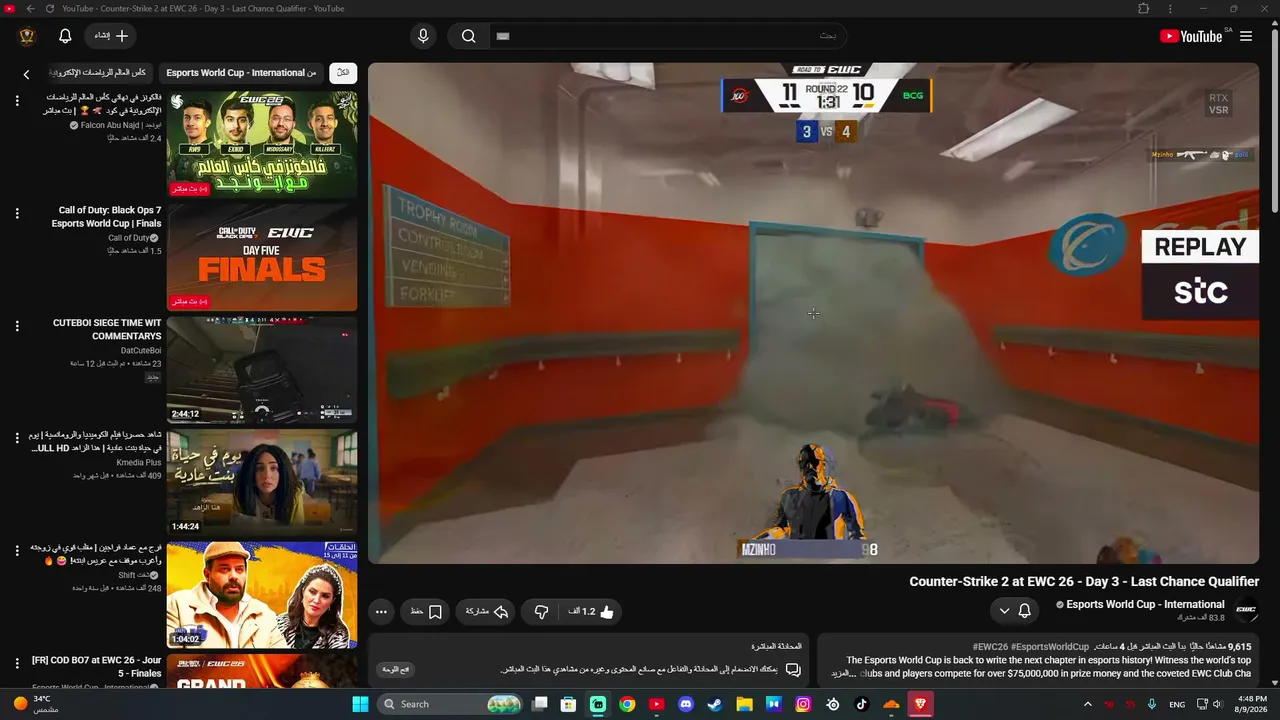Select the كأس العالم للرياضات الإلكترونية chip

(98, 73)
